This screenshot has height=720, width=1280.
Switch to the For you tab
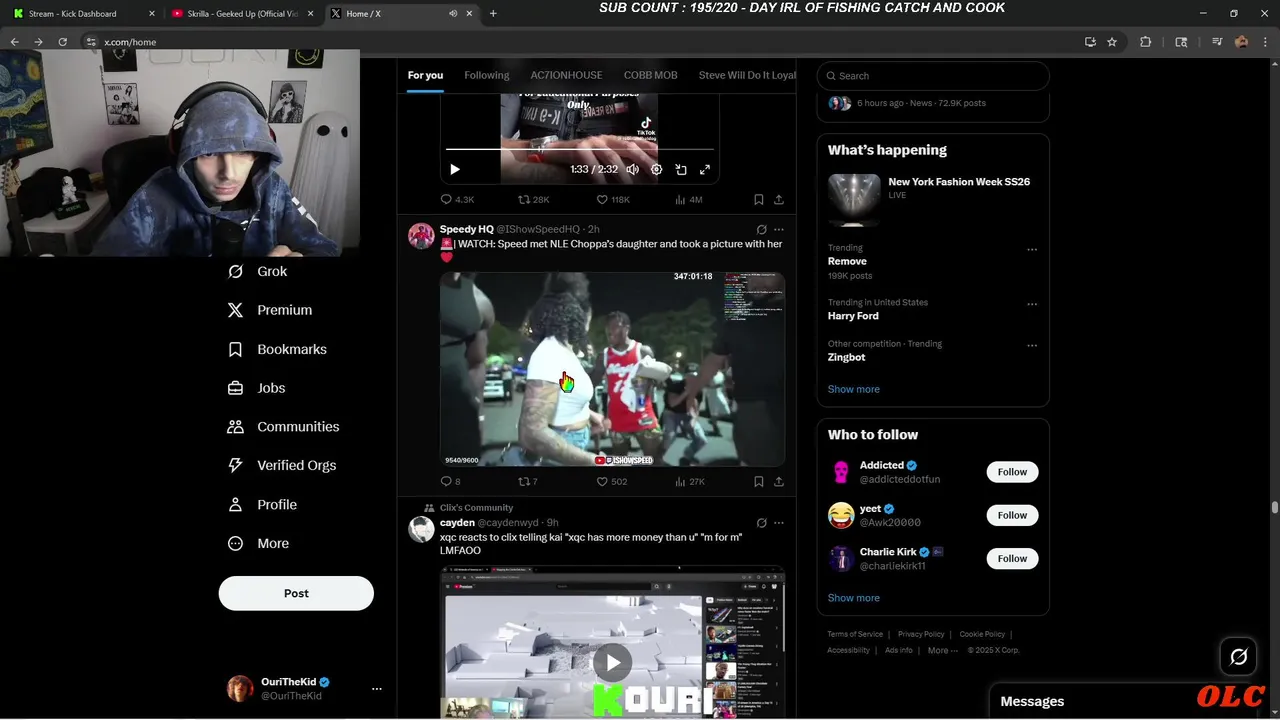[x=425, y=75]
